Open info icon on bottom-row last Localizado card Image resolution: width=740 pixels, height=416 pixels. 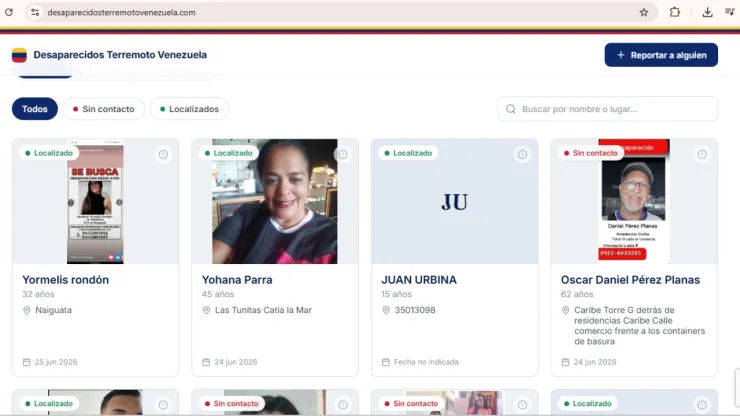(702, 405)
